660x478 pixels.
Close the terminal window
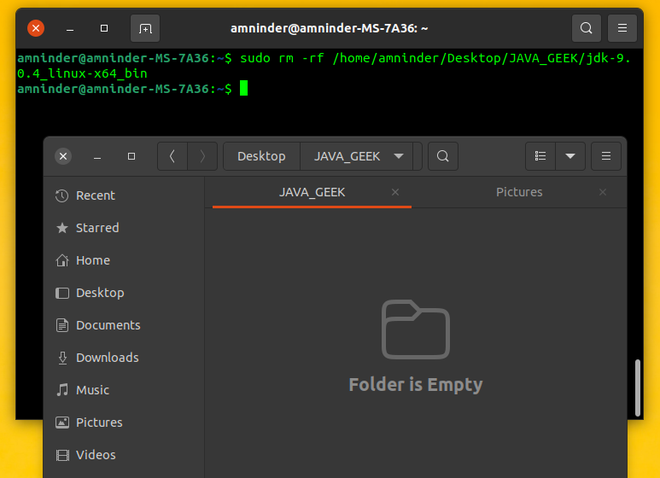36,28
